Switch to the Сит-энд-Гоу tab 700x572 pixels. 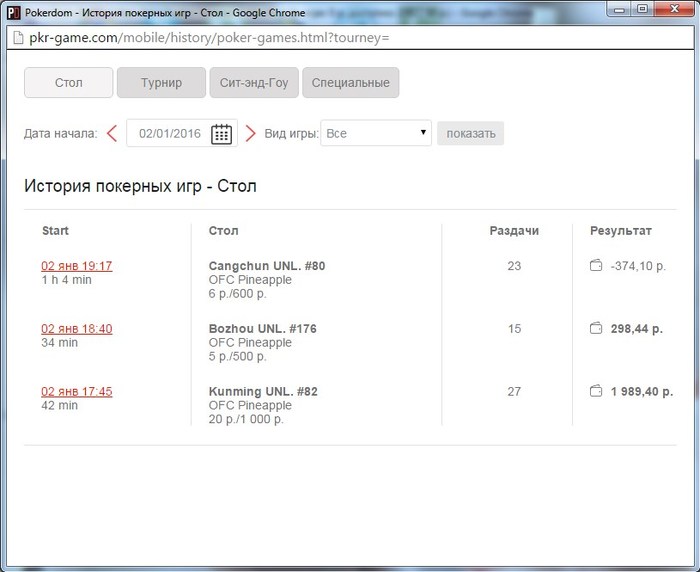pyautogui.click(x=254, y=83)
